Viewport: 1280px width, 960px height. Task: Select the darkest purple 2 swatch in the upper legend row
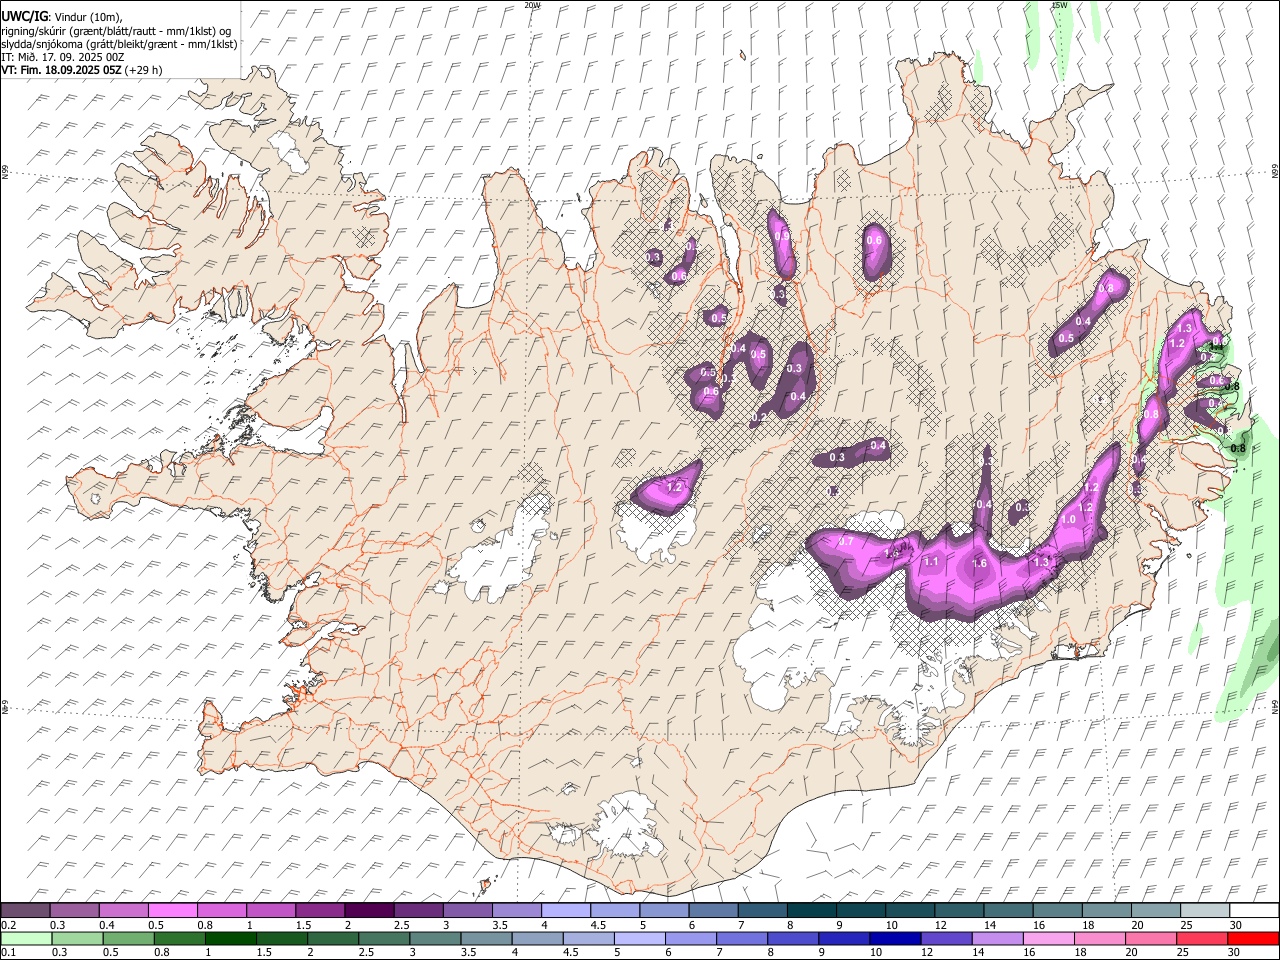click(368, 910)
